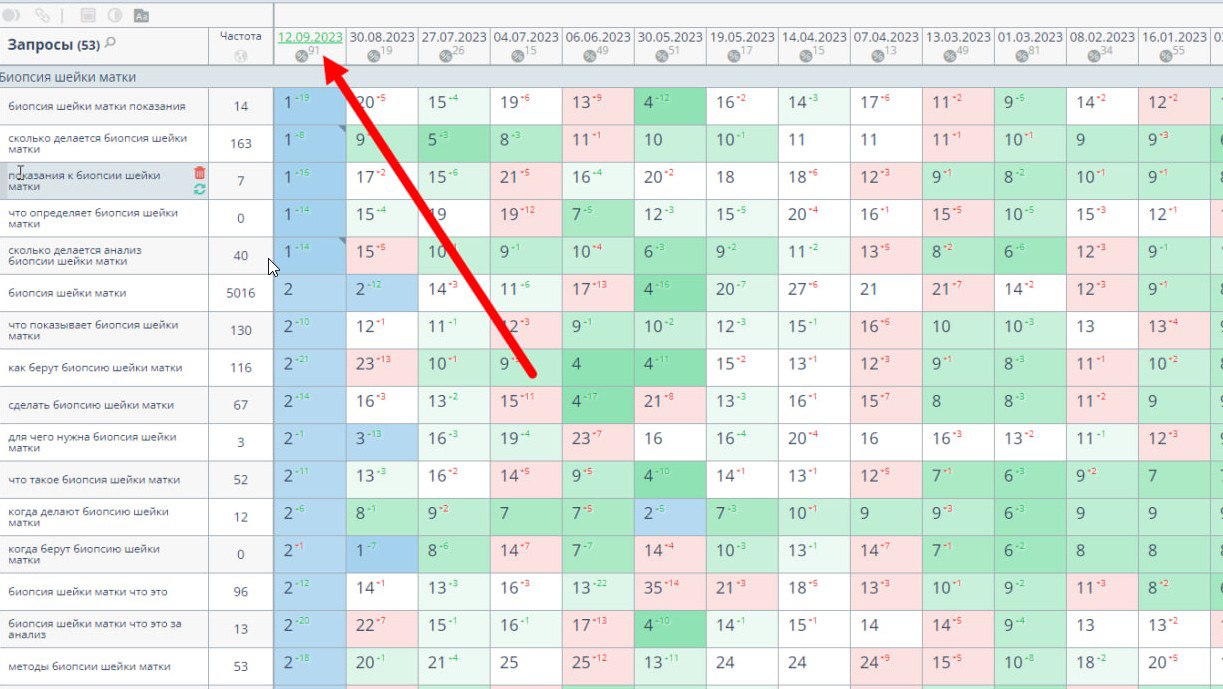Select the 08.02.2023 date column header
Image resolution: width=1223 pixels, height=689 pixels.
pos(1102,37)
